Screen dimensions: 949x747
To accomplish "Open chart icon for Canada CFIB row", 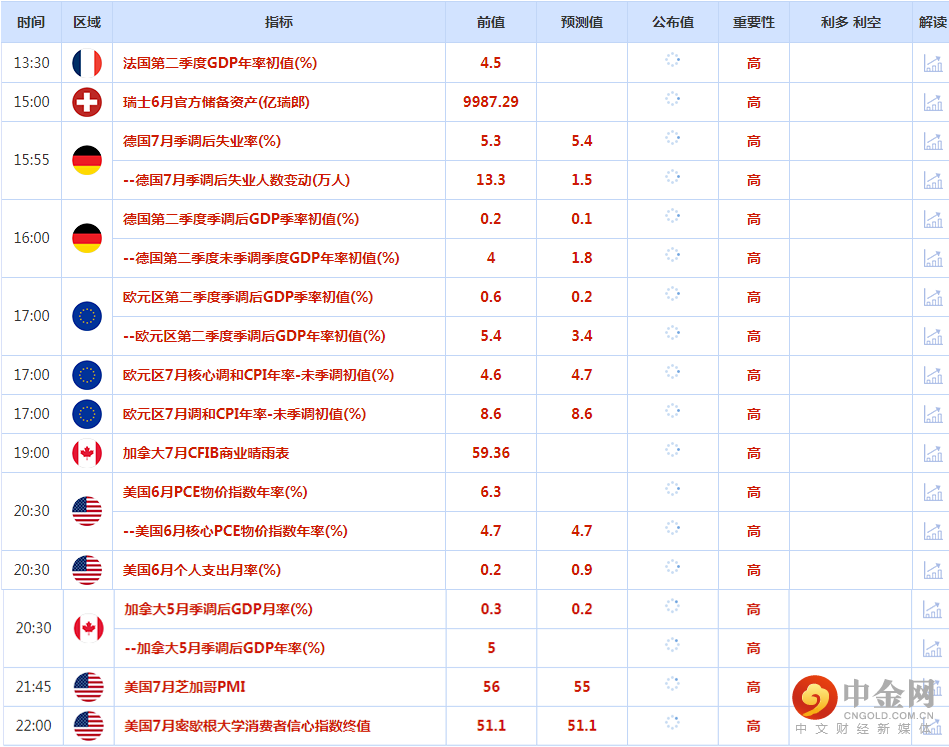I will tap(933, 453).
